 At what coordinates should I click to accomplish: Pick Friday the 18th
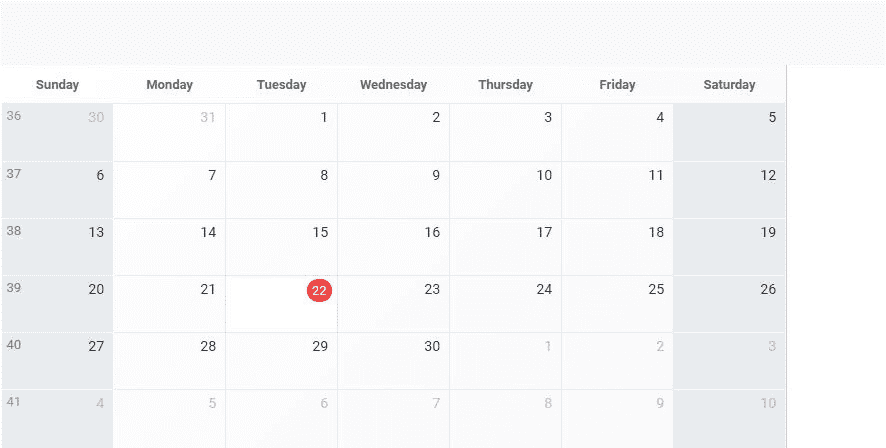click(x=656, y=233)
